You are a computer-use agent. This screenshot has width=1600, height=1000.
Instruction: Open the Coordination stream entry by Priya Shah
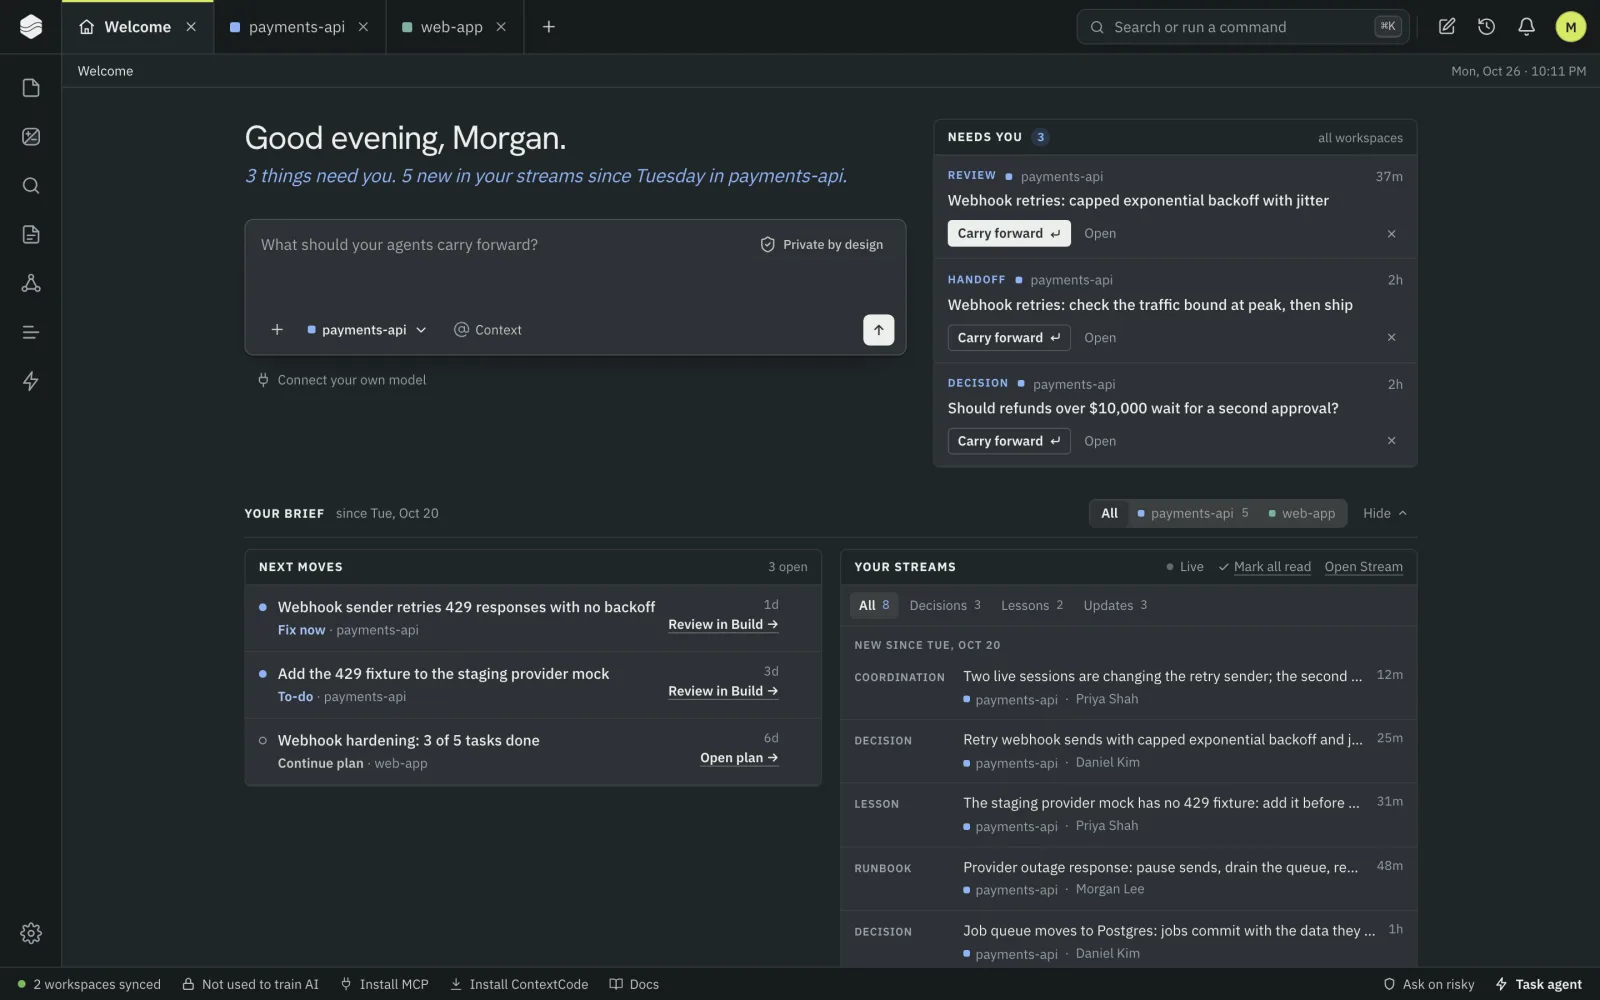[x=1129, y=687]
